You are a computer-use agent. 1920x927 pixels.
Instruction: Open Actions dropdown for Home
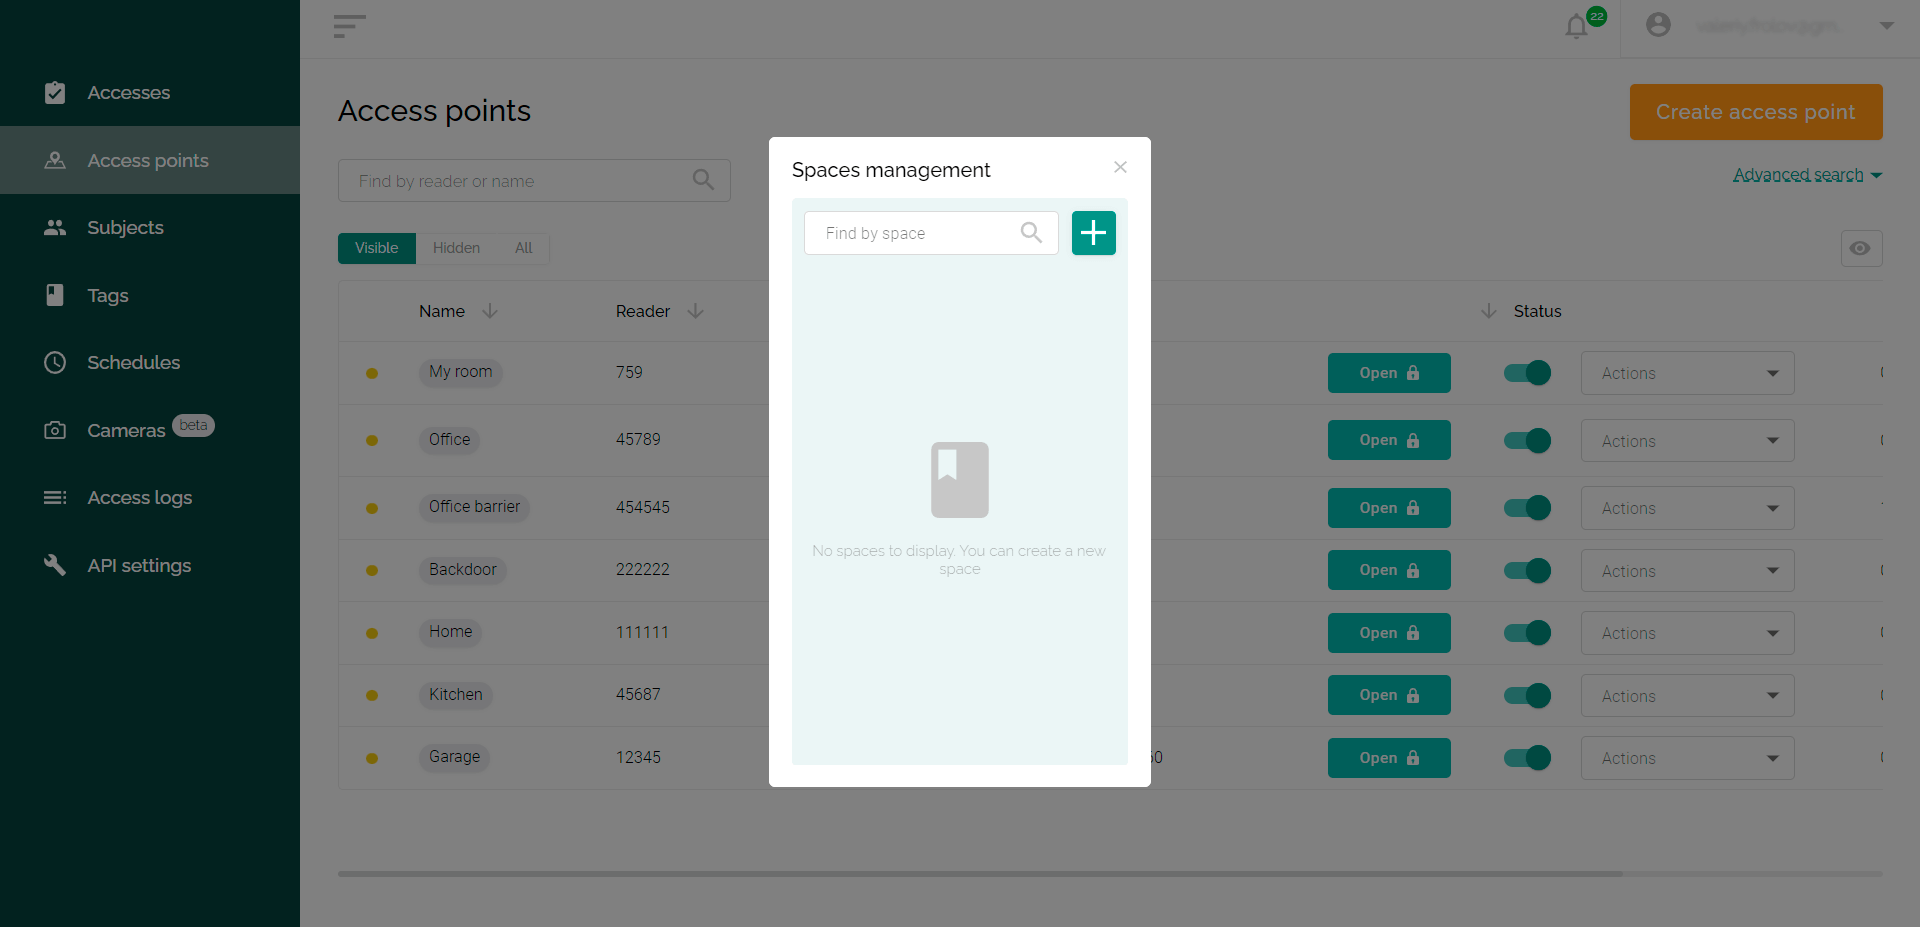(x=1688, y=633)
